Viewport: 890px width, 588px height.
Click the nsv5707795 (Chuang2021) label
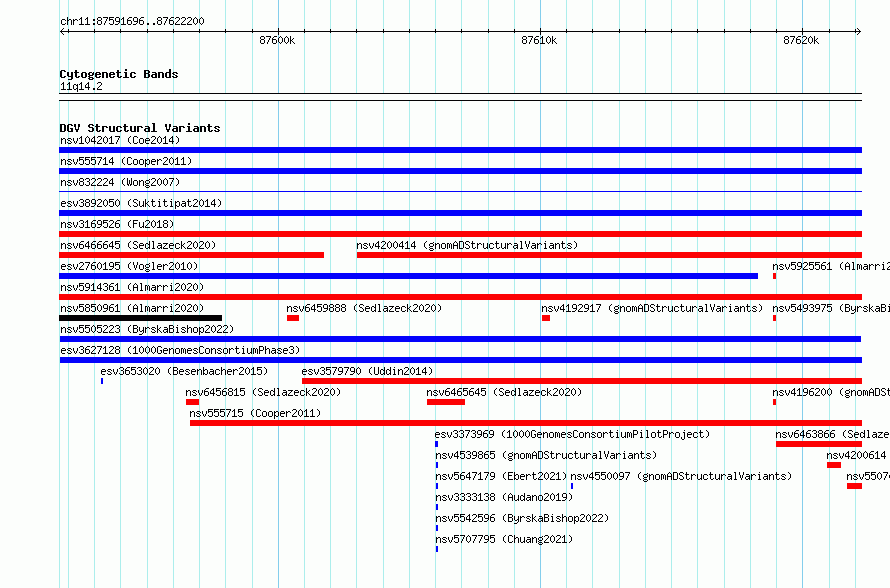504,539
